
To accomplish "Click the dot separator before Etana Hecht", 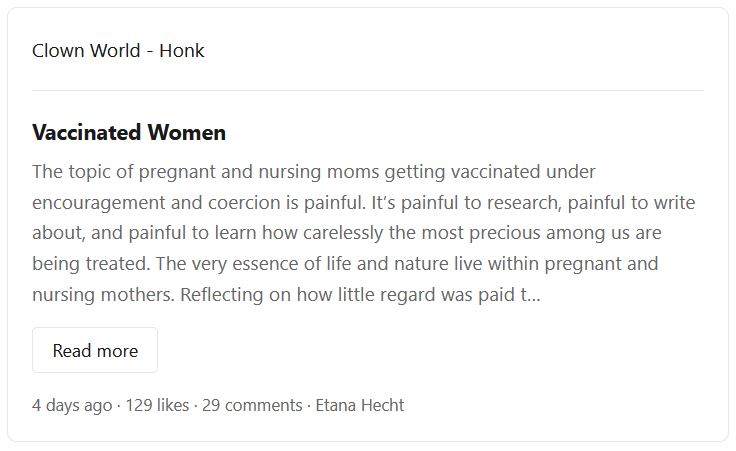I will point(309,405).
